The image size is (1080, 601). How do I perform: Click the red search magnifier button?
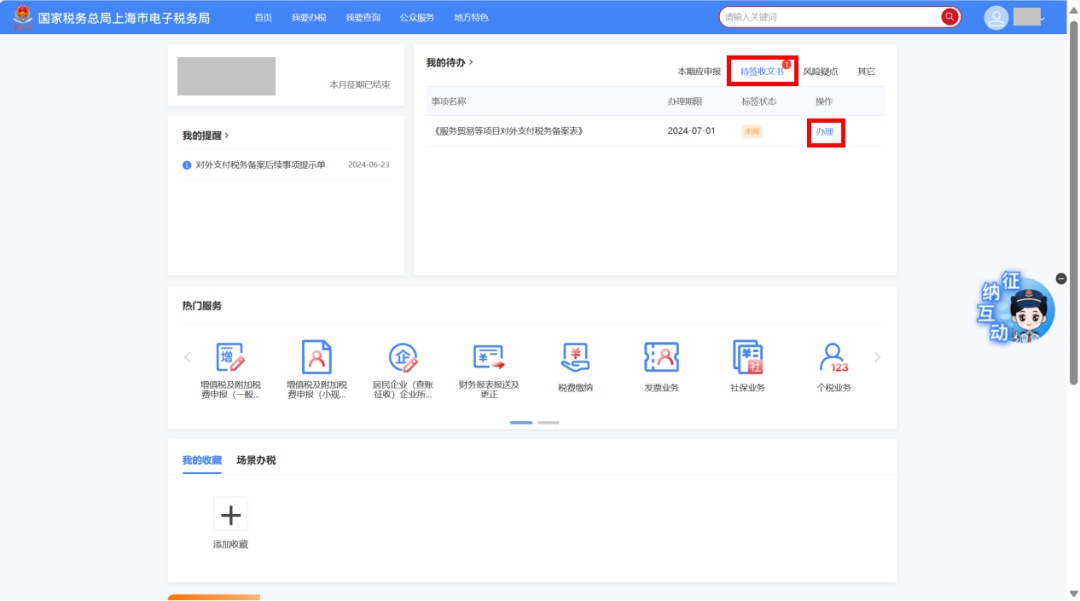click(x=949, y=17)
